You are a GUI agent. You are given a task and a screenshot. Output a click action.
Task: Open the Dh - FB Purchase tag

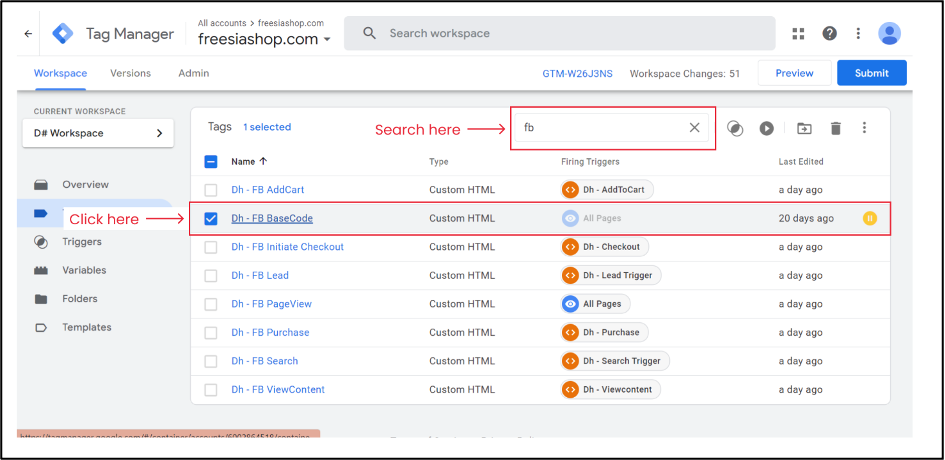pyautogui.click(x=270, y=332)
